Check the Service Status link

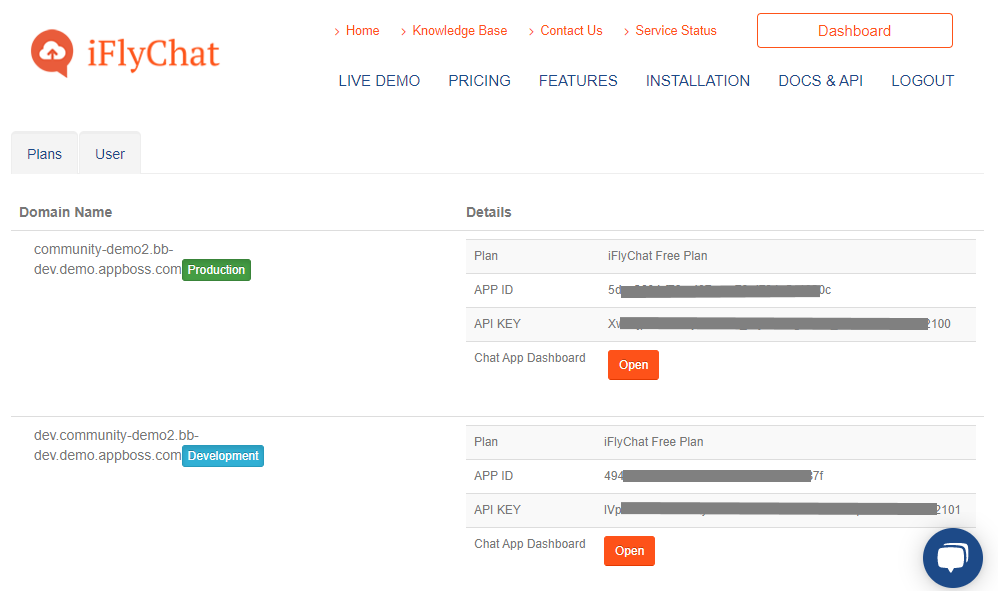[676, 31]
